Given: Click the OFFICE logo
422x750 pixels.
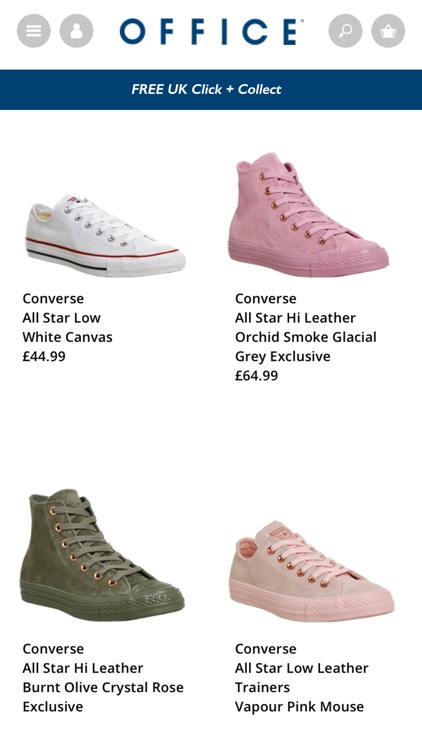Looking at the screenshot, I should pos(211,31).
